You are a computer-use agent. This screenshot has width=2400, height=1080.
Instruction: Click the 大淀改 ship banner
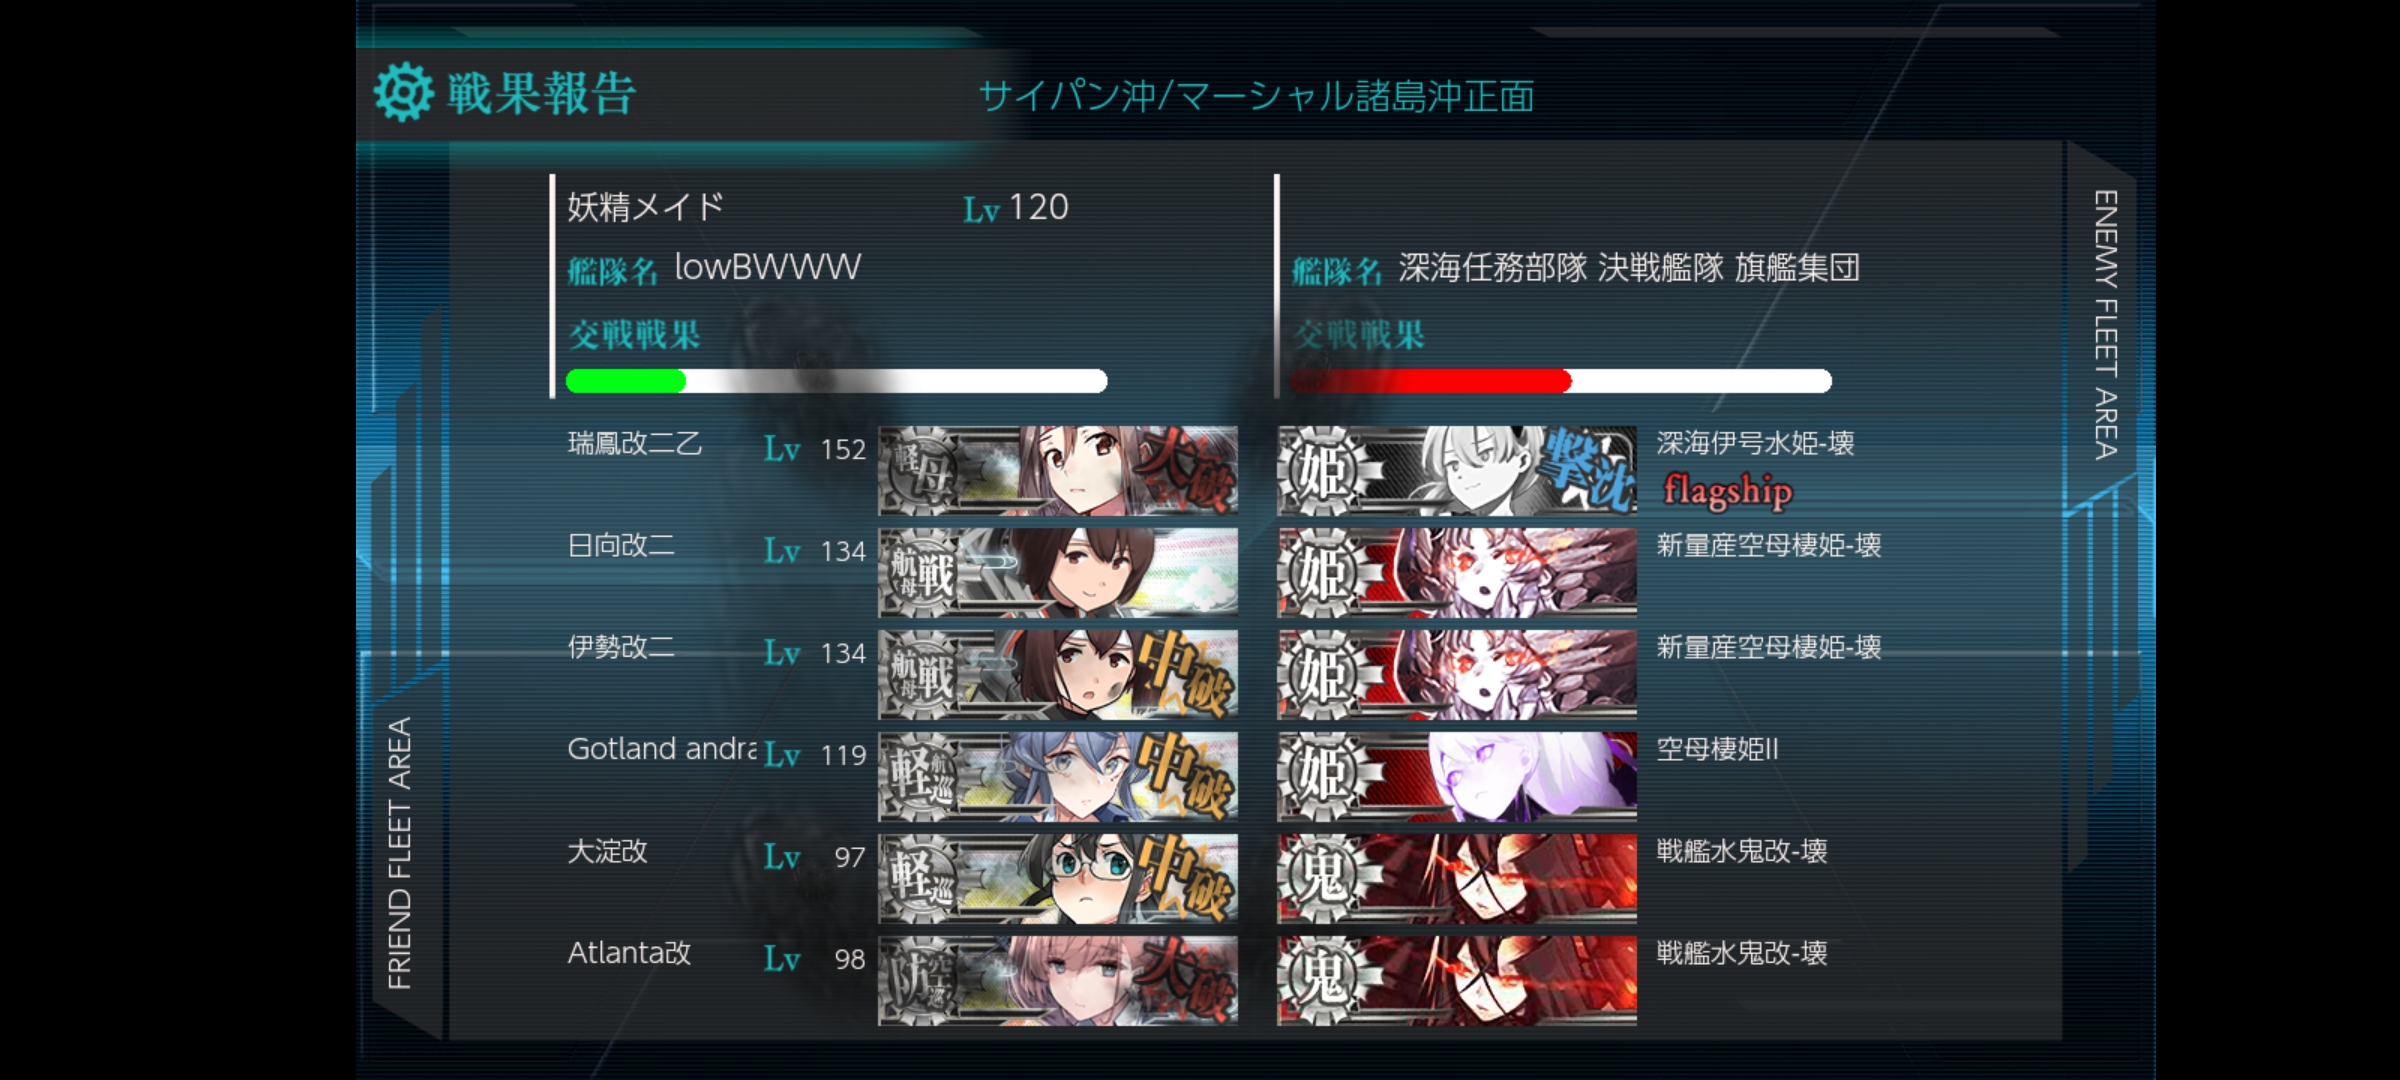(x=1058, y=879)
